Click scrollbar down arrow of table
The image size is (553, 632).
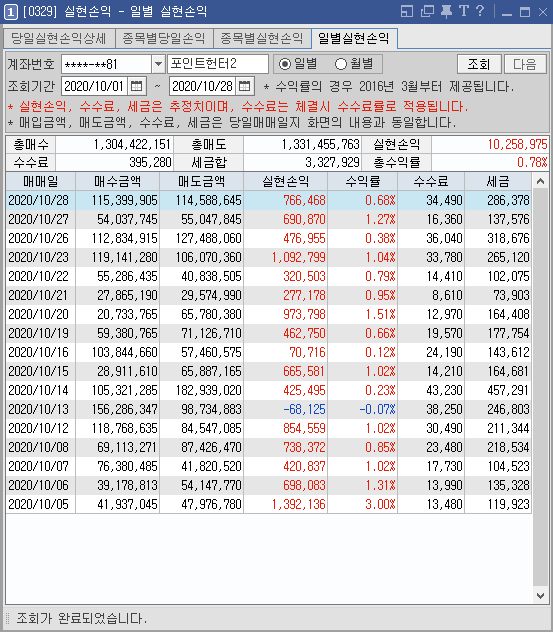click(x=540, y=595)
